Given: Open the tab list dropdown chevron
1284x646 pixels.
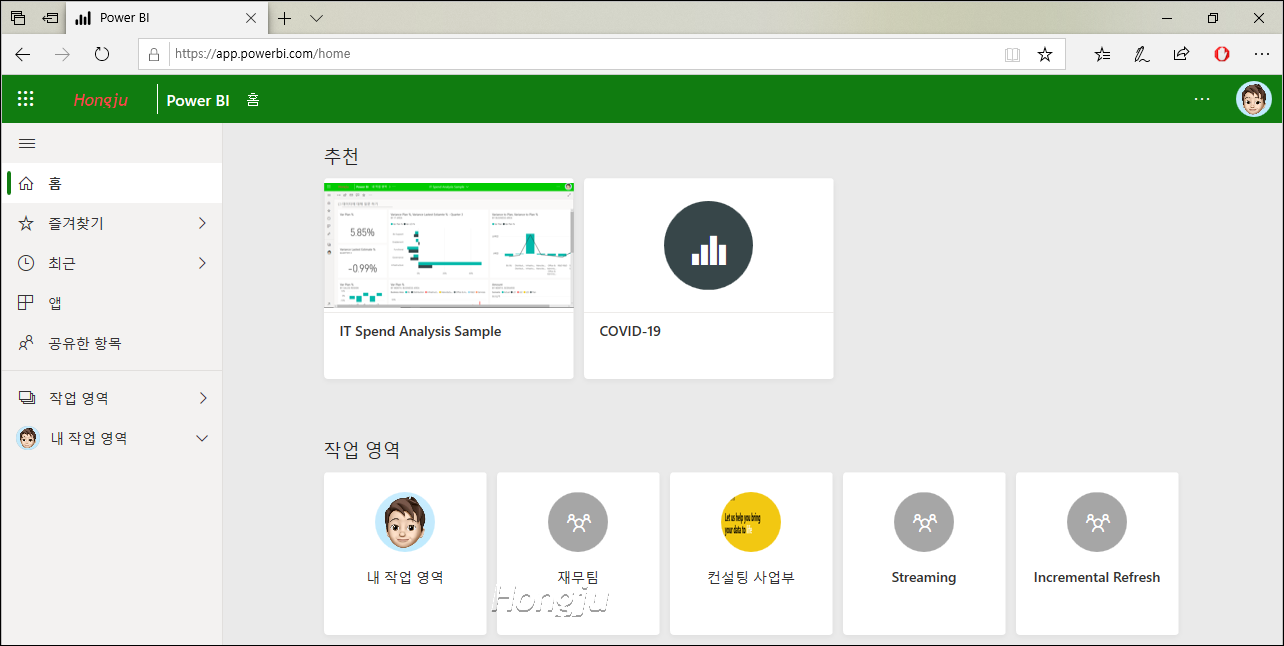Looking at the screenshot, I should [x=316, y=18].
